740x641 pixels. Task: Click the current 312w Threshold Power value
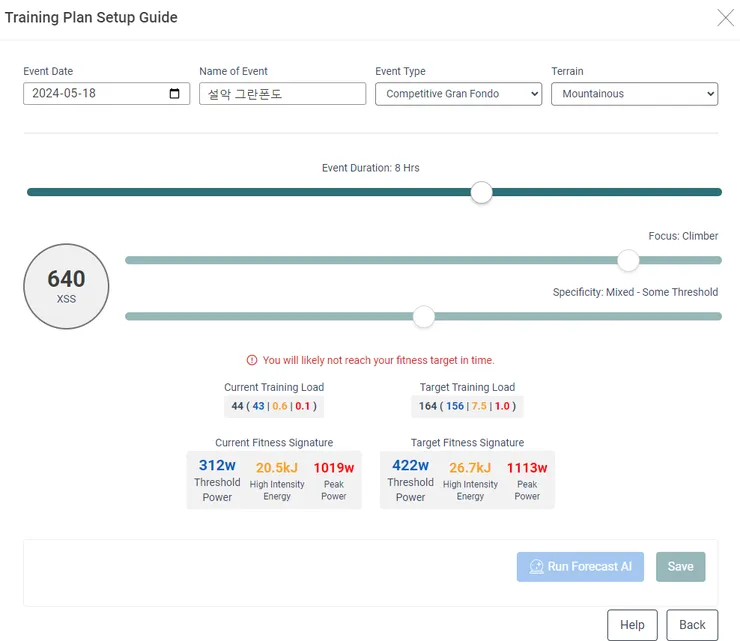[x=217, y=465]
